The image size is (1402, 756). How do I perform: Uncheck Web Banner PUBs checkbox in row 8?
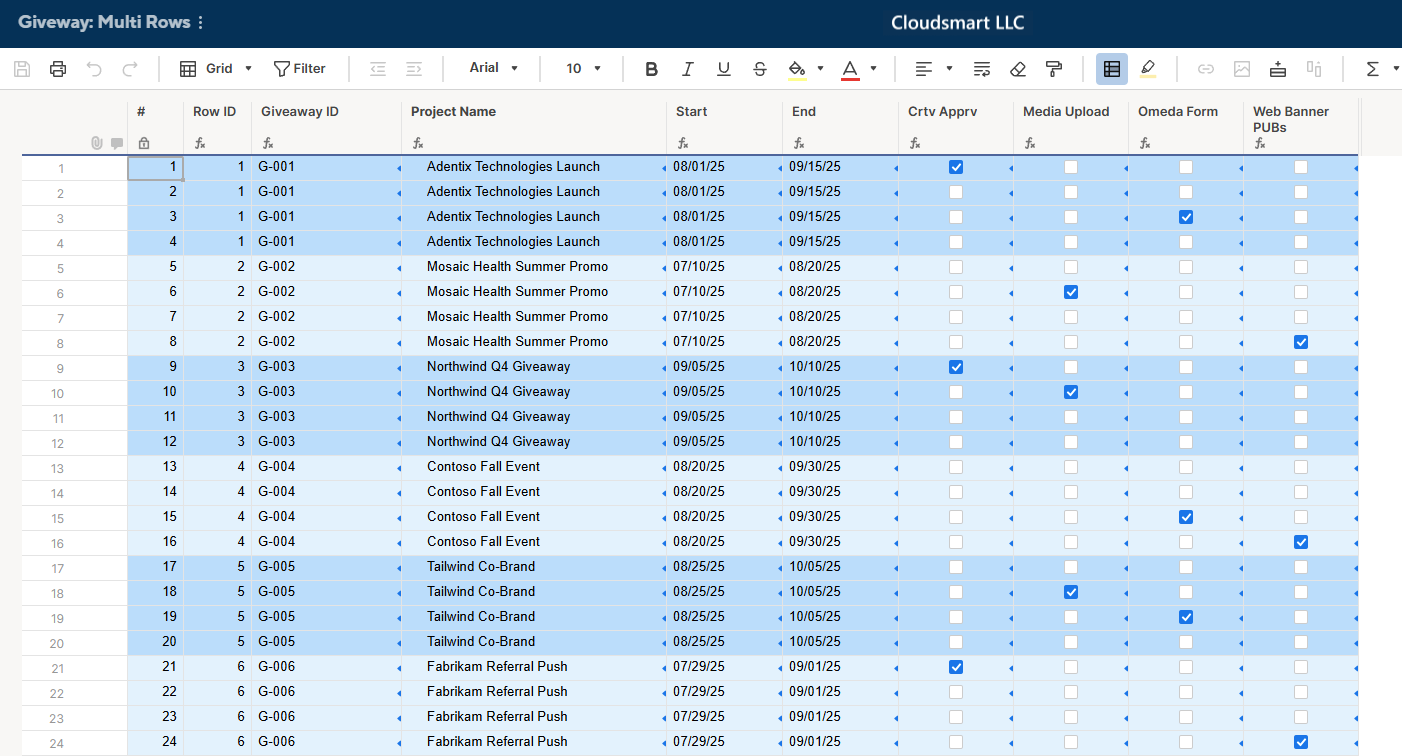[x=1301, y=342]
